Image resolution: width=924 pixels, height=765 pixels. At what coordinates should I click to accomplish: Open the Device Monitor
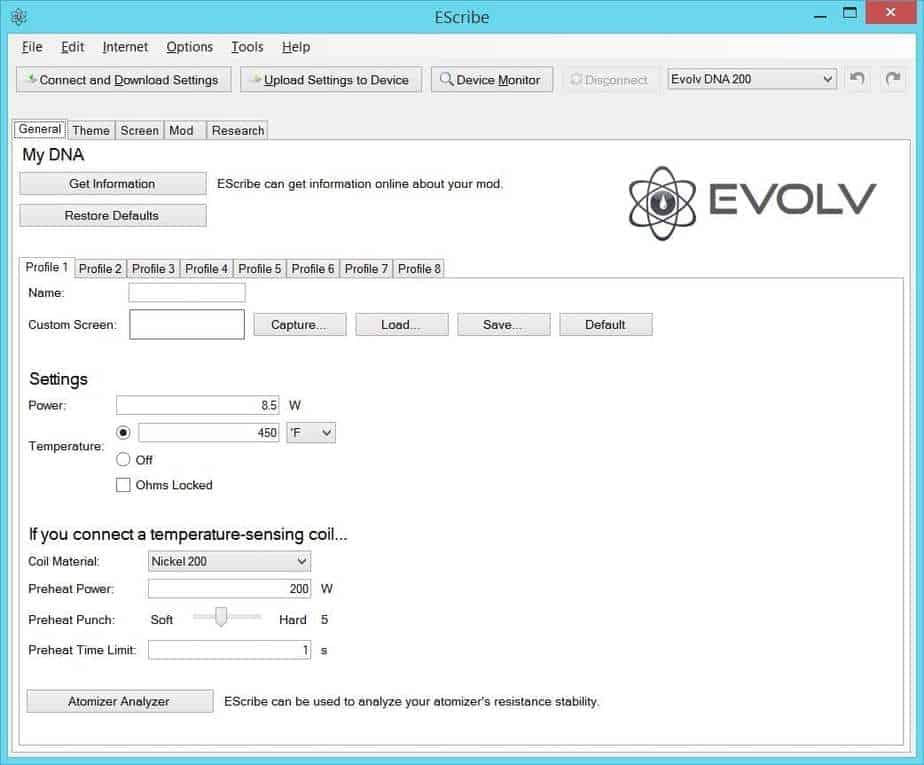tap(492, 80)
